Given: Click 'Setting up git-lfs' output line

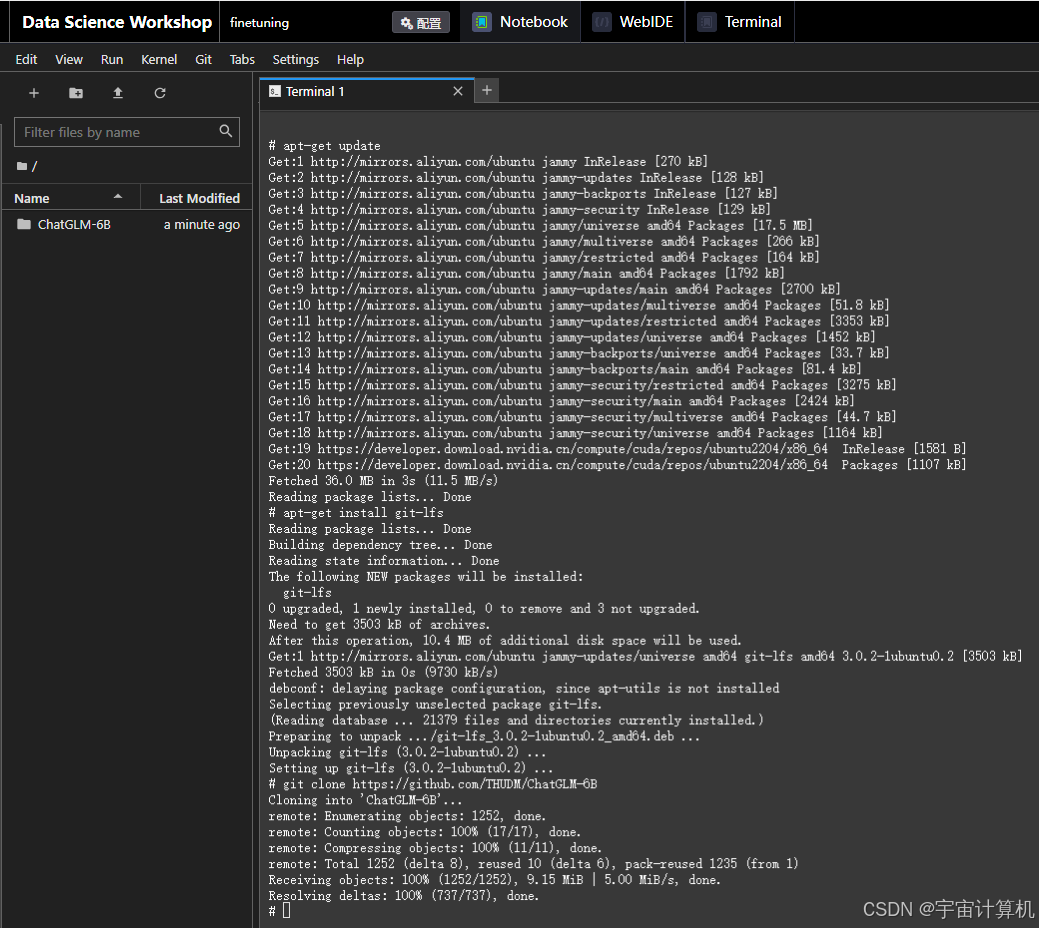Looking at the screenshot, I should tap(411, 768).
